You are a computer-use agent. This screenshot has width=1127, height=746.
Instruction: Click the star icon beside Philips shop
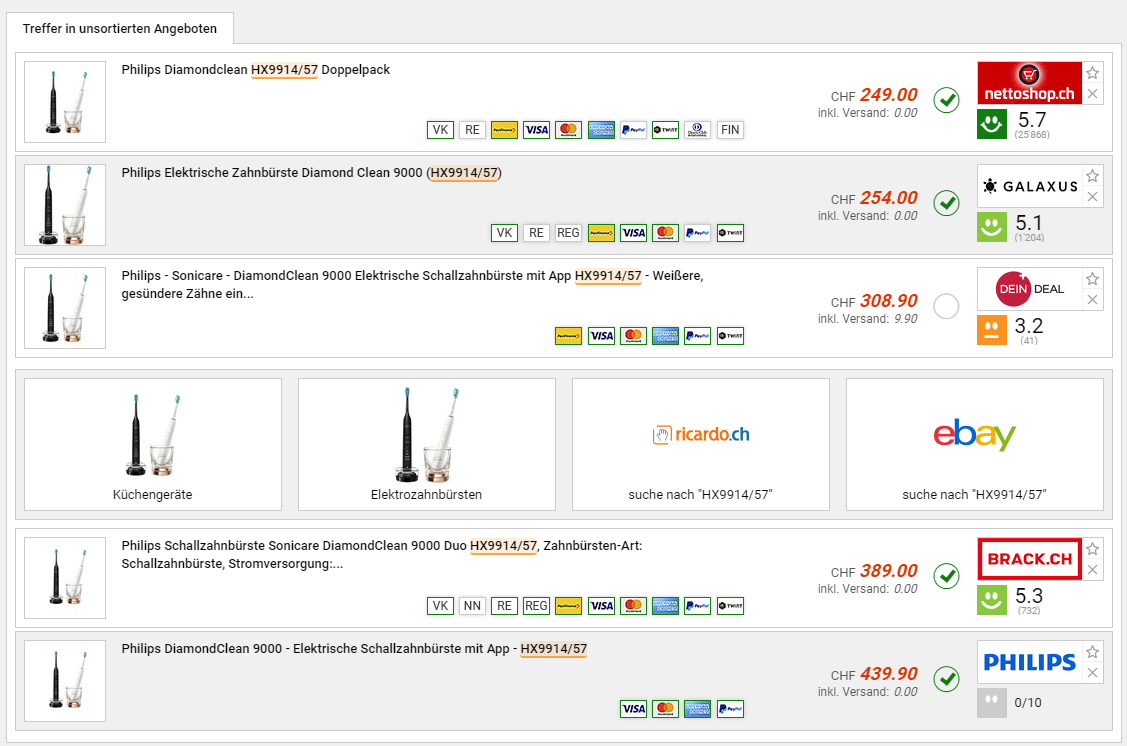click(x=1093, y=652)
